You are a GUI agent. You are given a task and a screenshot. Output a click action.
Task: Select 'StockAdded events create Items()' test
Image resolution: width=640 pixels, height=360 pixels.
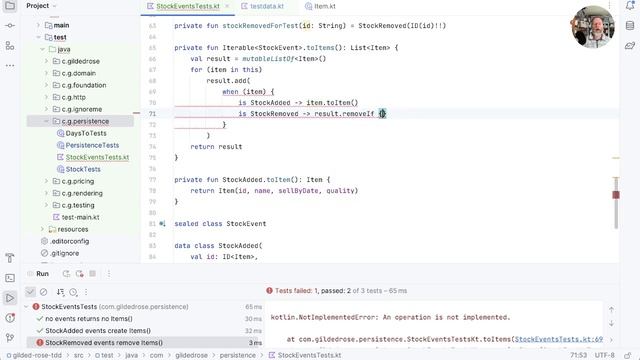(x=98, y=331)
